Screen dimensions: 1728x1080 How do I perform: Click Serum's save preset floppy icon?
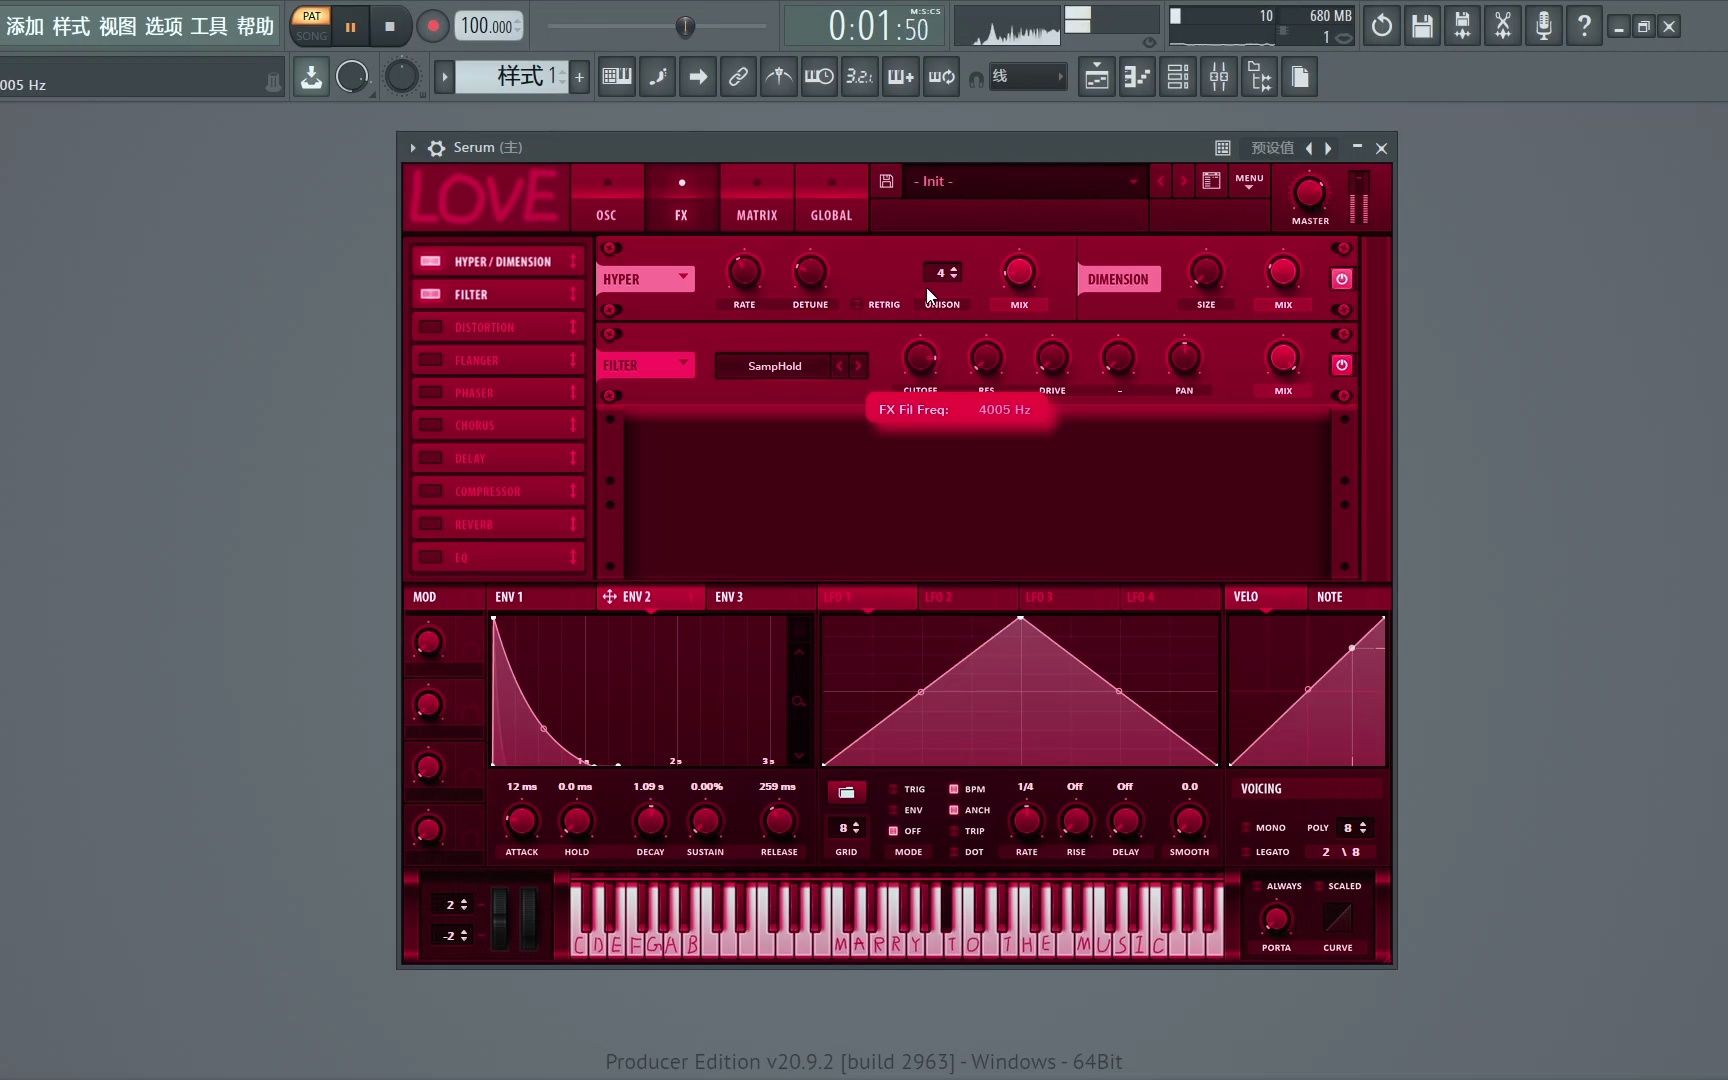(x=886, y=181)
